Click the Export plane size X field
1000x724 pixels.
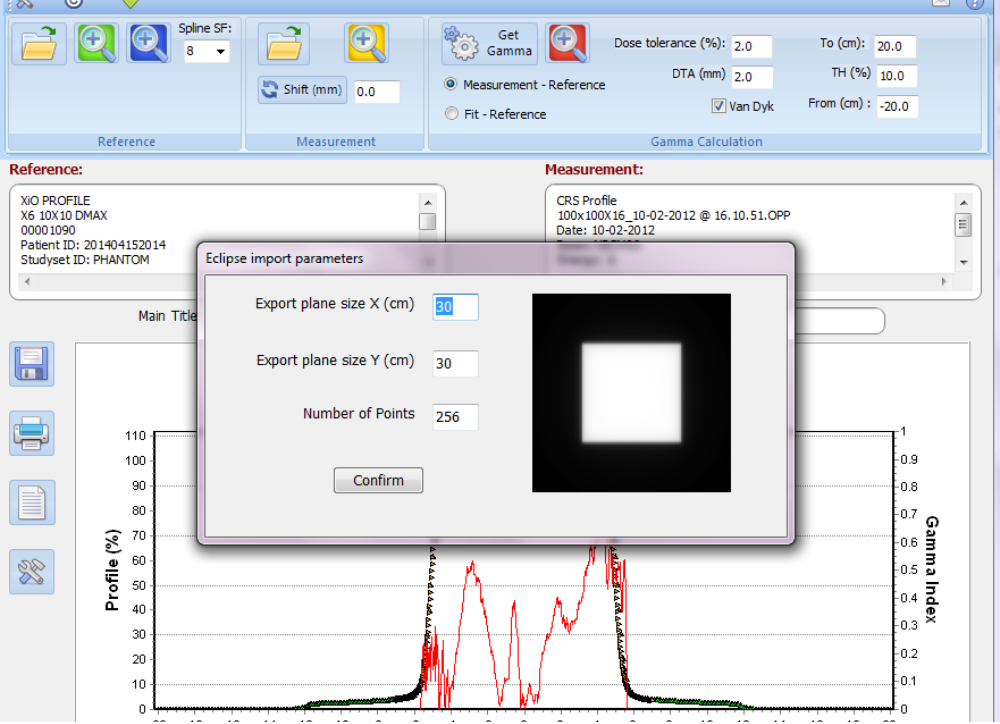(x=455, y=307)
